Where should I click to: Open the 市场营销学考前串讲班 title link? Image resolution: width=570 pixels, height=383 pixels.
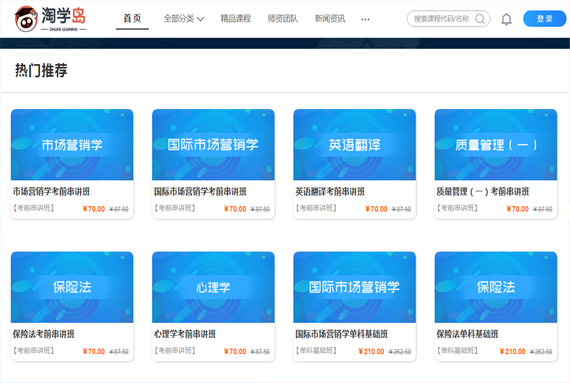tap(51, 192)
